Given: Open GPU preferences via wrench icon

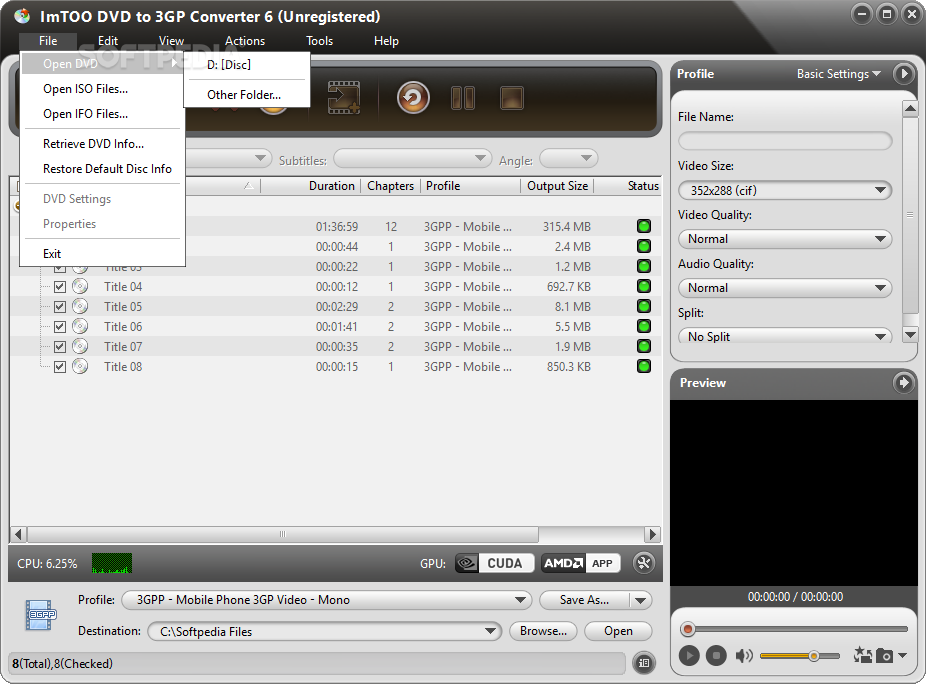Looking at the screenshot, I should pyautogui.click(x=644, y=563).
